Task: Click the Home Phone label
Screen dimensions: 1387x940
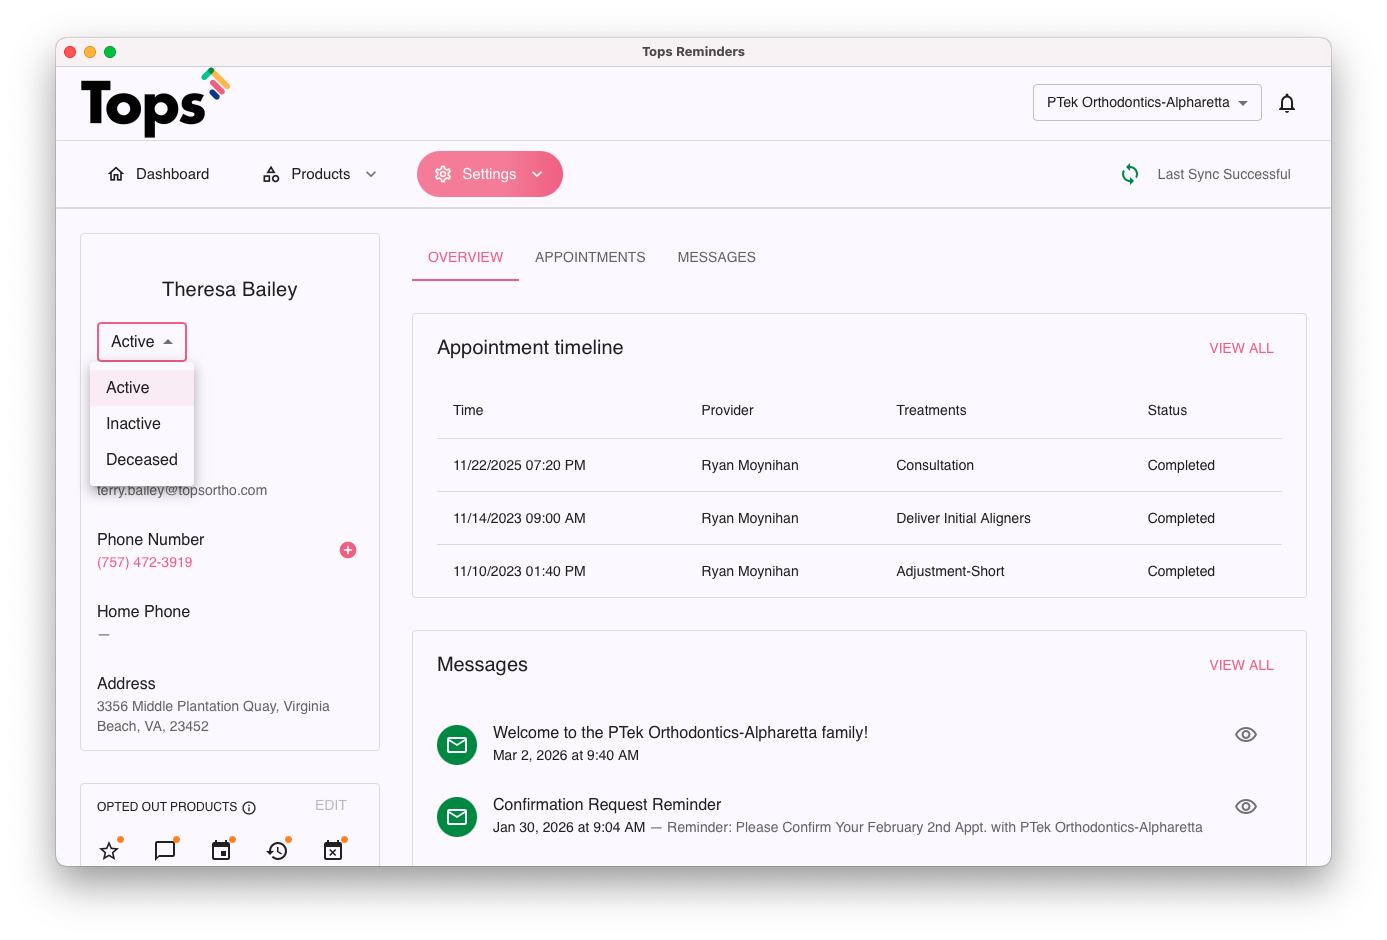Action: tap(143, 611)
